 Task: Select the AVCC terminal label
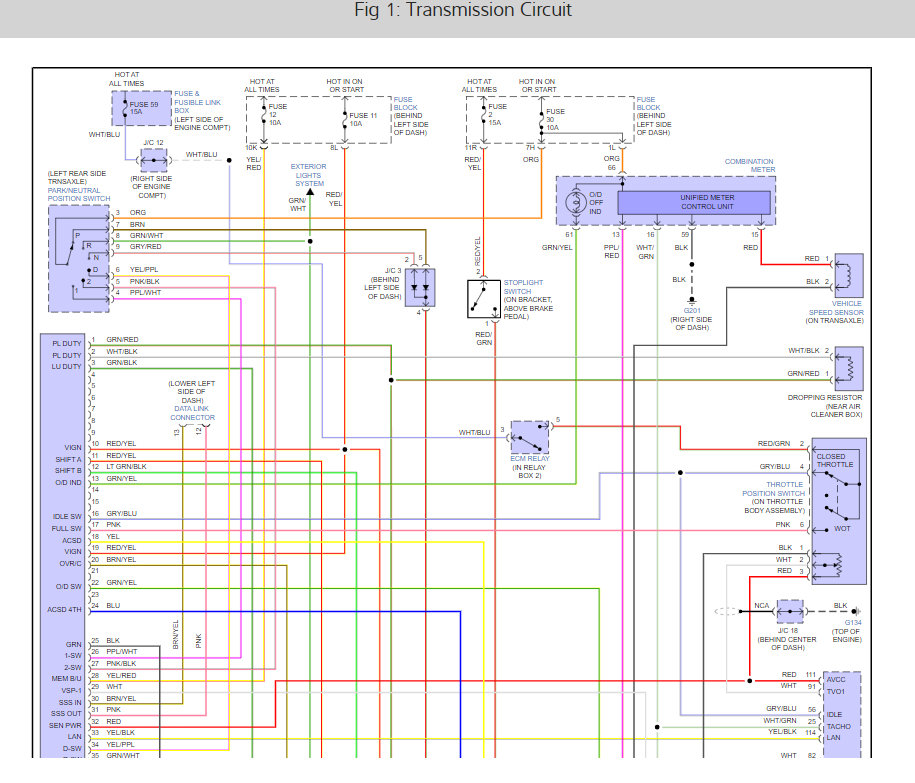pos(836,680)
